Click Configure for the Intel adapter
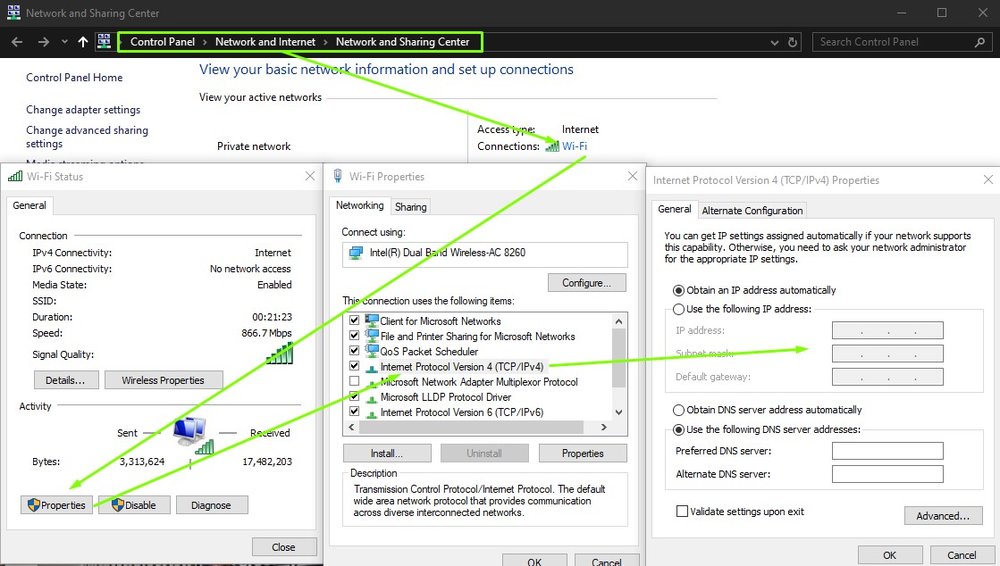This screenshot has height=566, width=1000. tap(587, 283)
